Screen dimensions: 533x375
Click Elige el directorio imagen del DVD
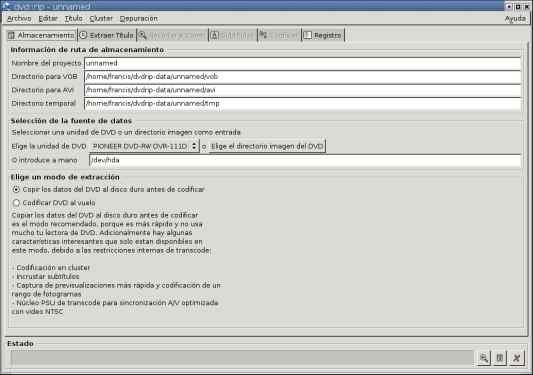pos(267,146)
